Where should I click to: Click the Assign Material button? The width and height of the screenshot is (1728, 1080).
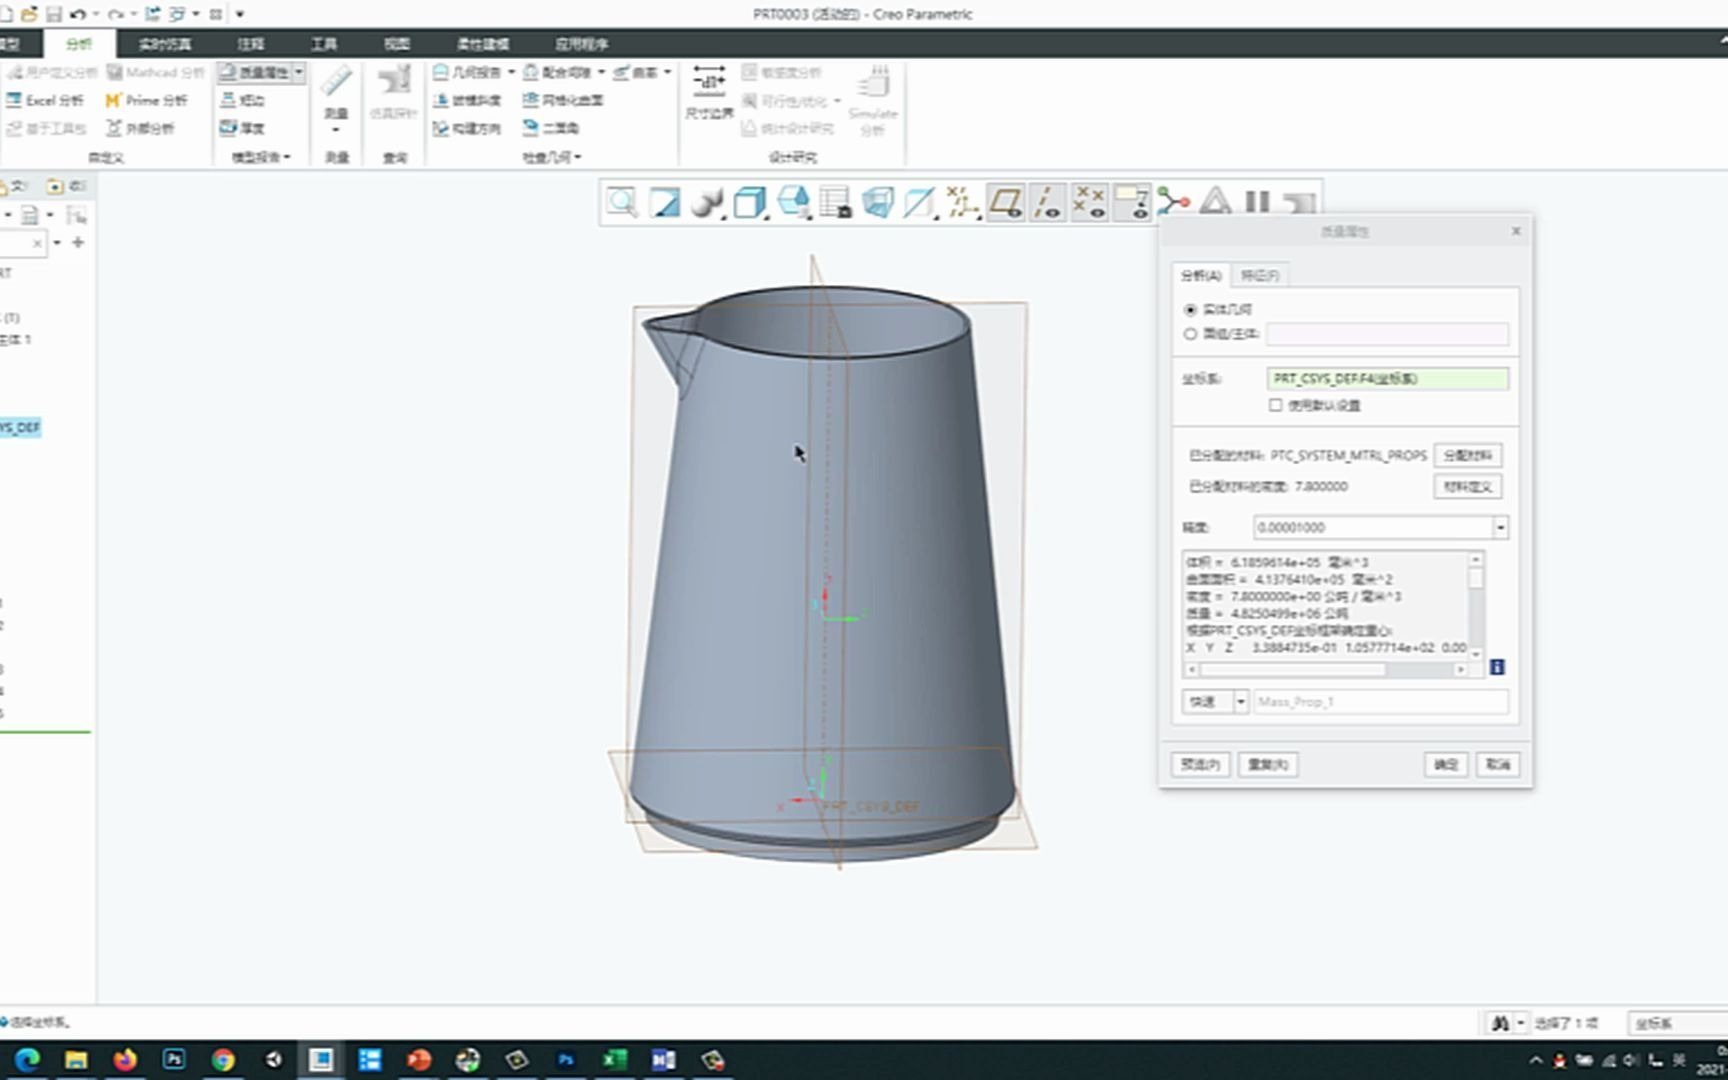(1467, 456)
